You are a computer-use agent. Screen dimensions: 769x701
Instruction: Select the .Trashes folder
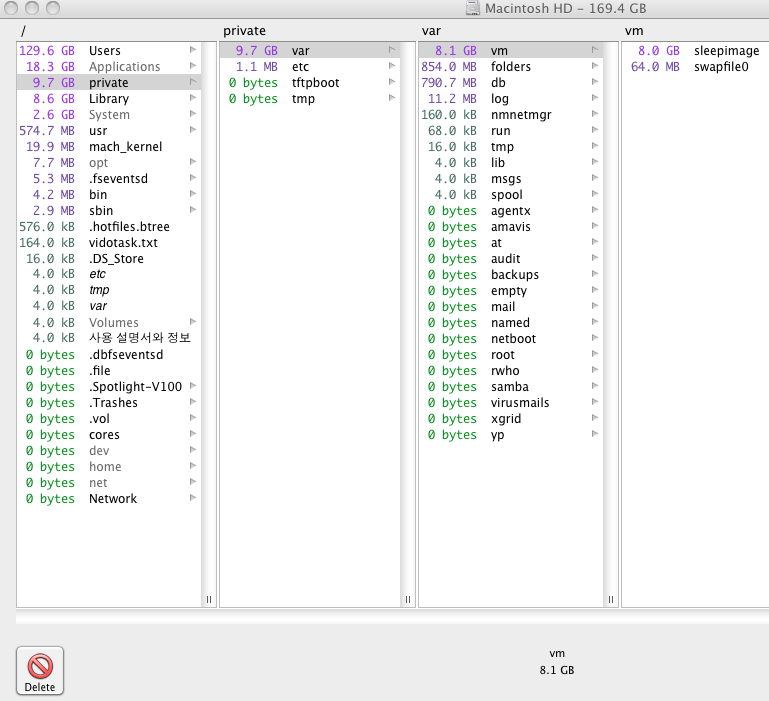pos(109,403)
